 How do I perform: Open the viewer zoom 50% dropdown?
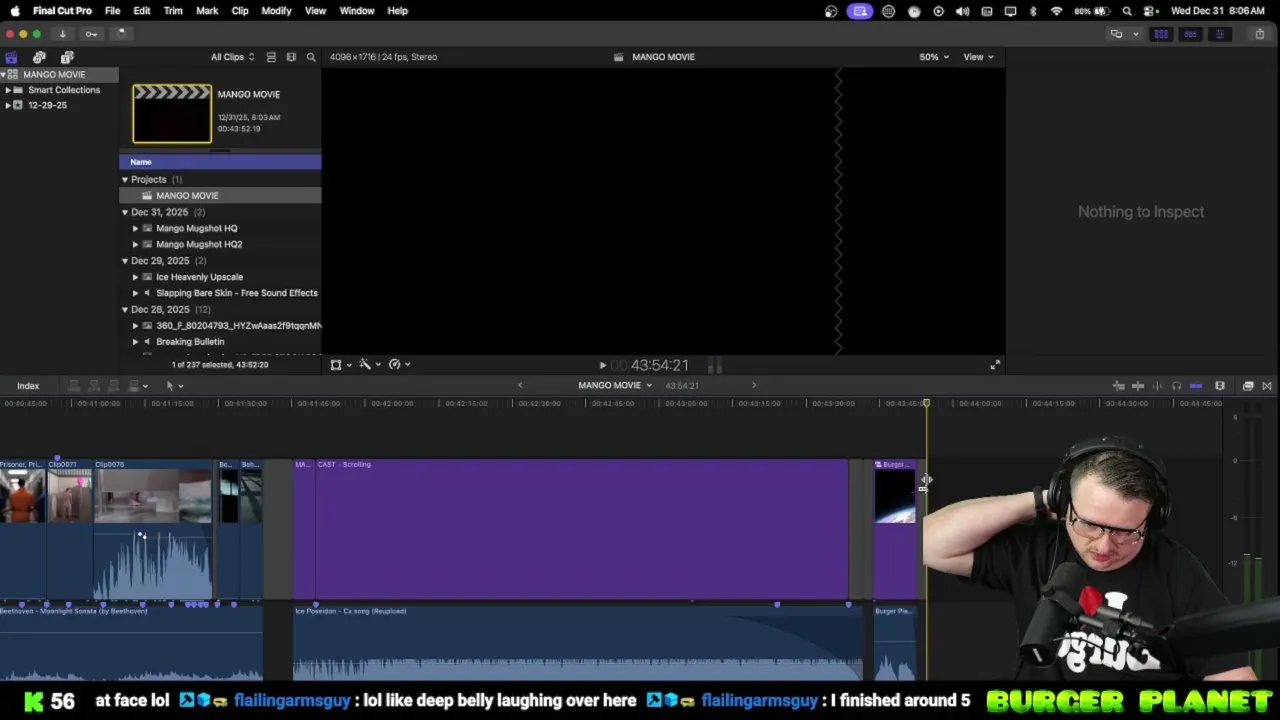point(934,57)
